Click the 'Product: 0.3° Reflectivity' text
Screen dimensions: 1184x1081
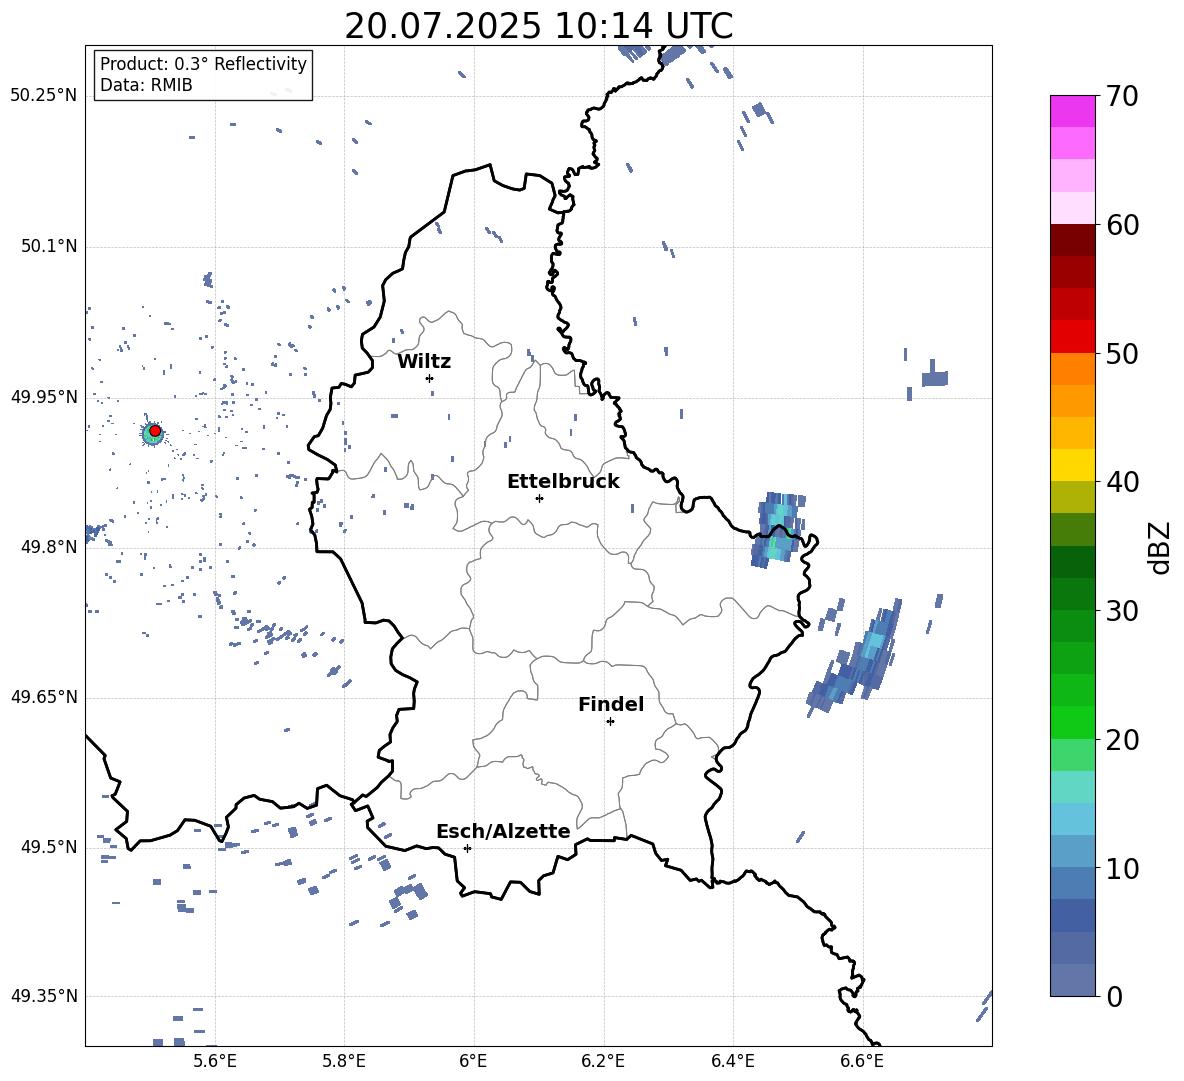pyautogui.click(x=203, y=63)
